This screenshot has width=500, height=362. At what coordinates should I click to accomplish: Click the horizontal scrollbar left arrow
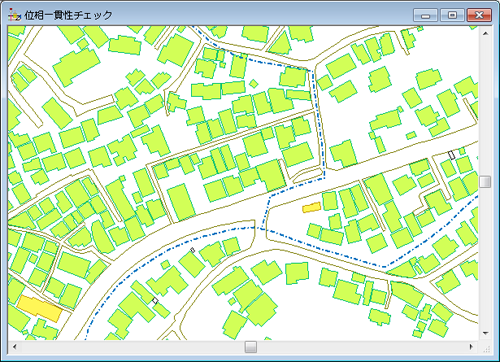[x=14, y=347]
